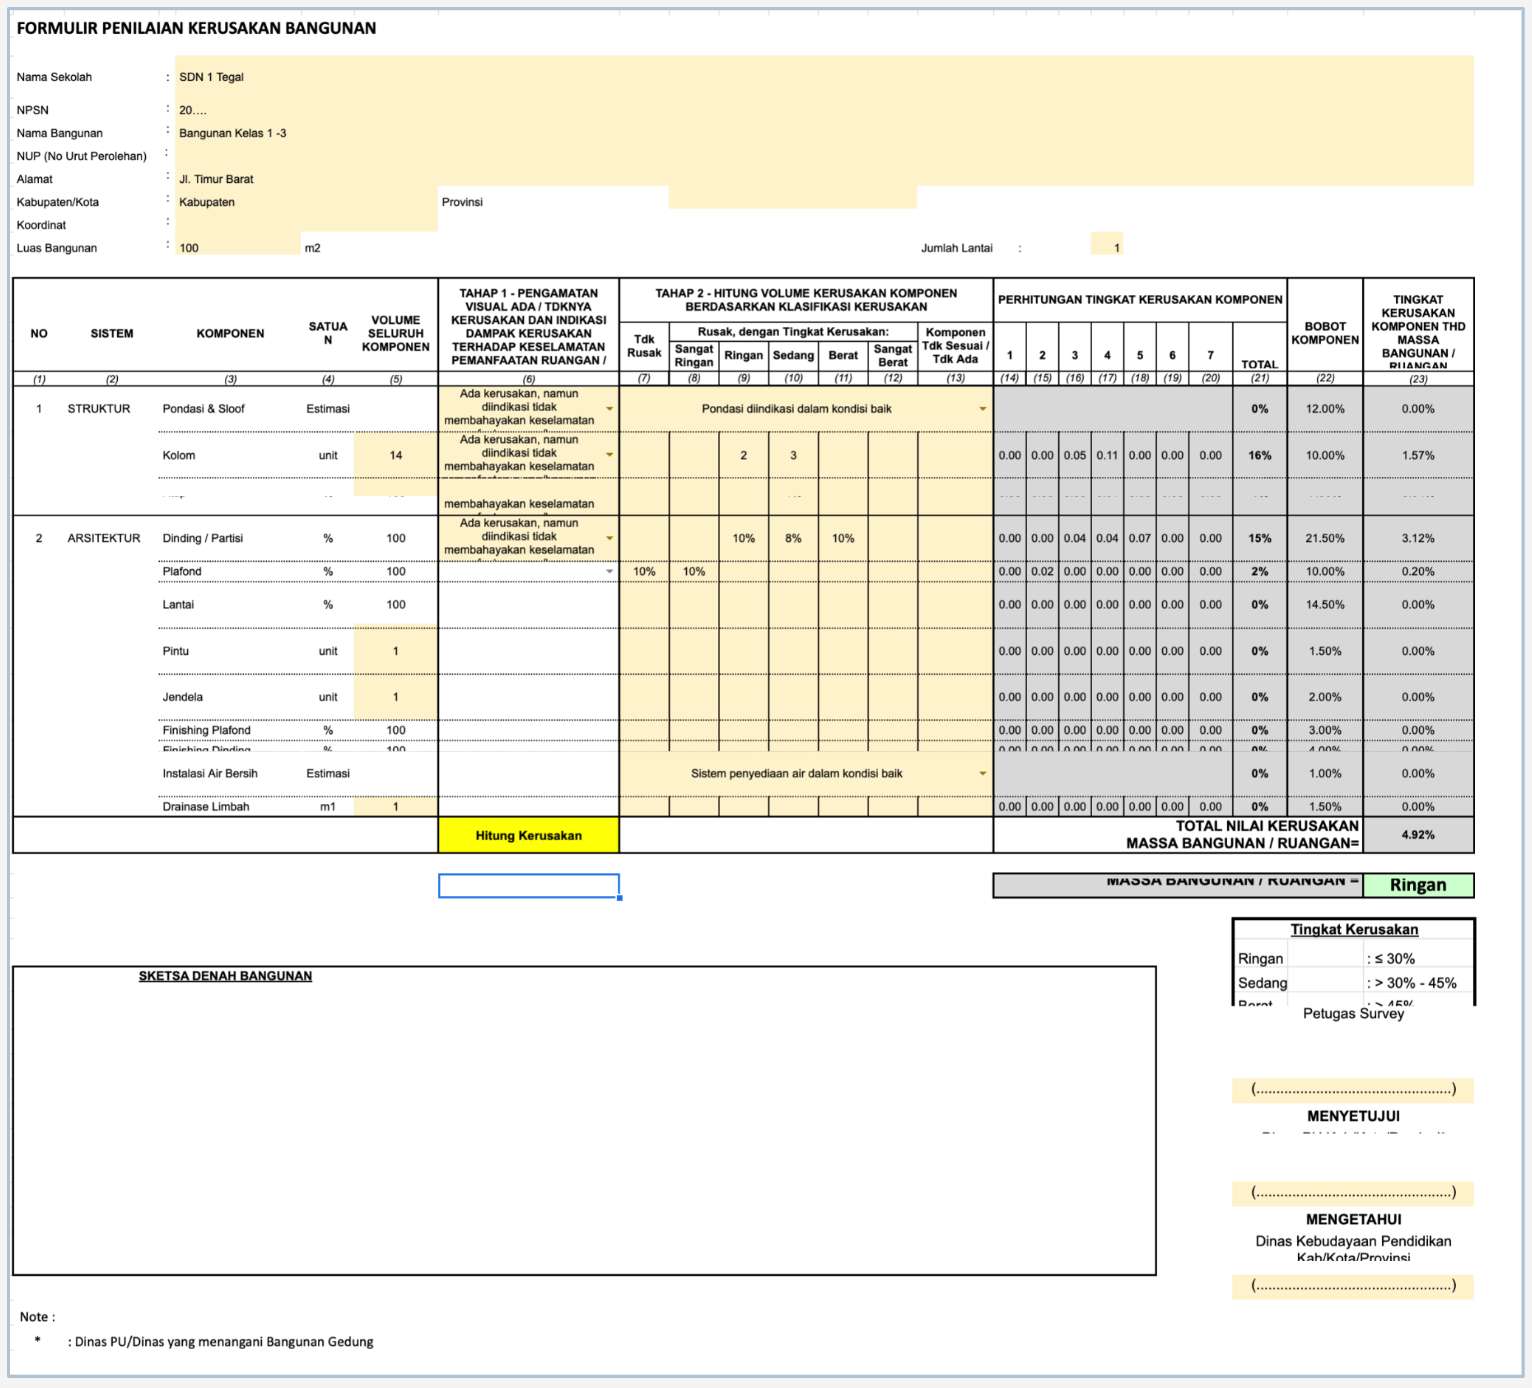Image resolution: width=1532 pixels, height=1388 pixels.
Task: Select the Jendela volume cell with 1
Action: [396, 697]
